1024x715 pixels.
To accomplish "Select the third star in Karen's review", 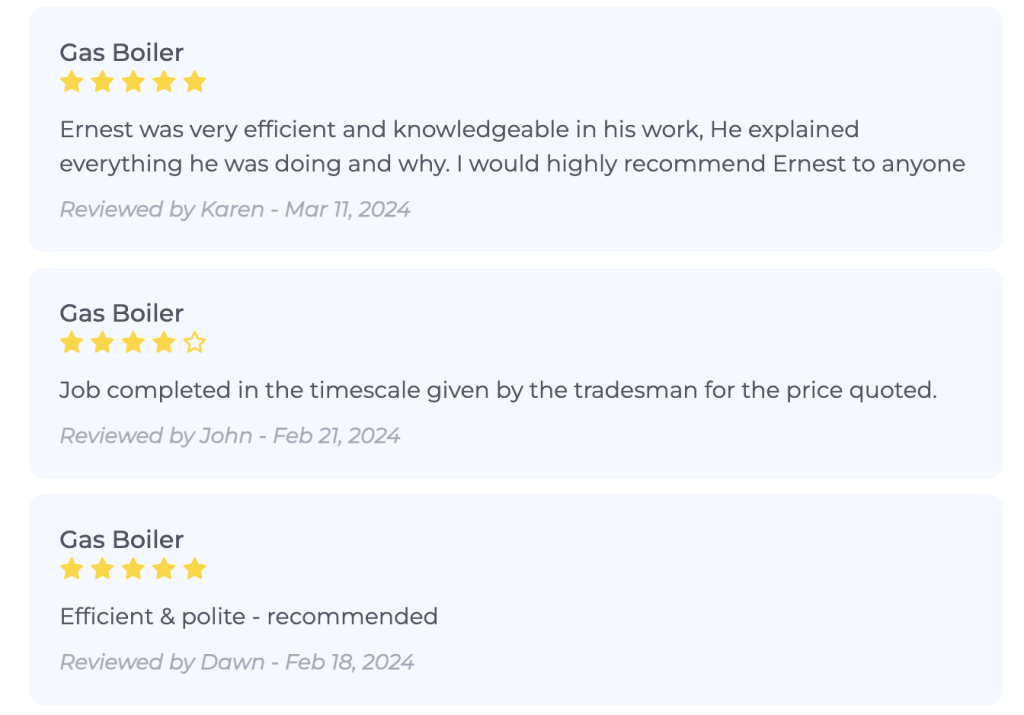I will coord(133,82).
